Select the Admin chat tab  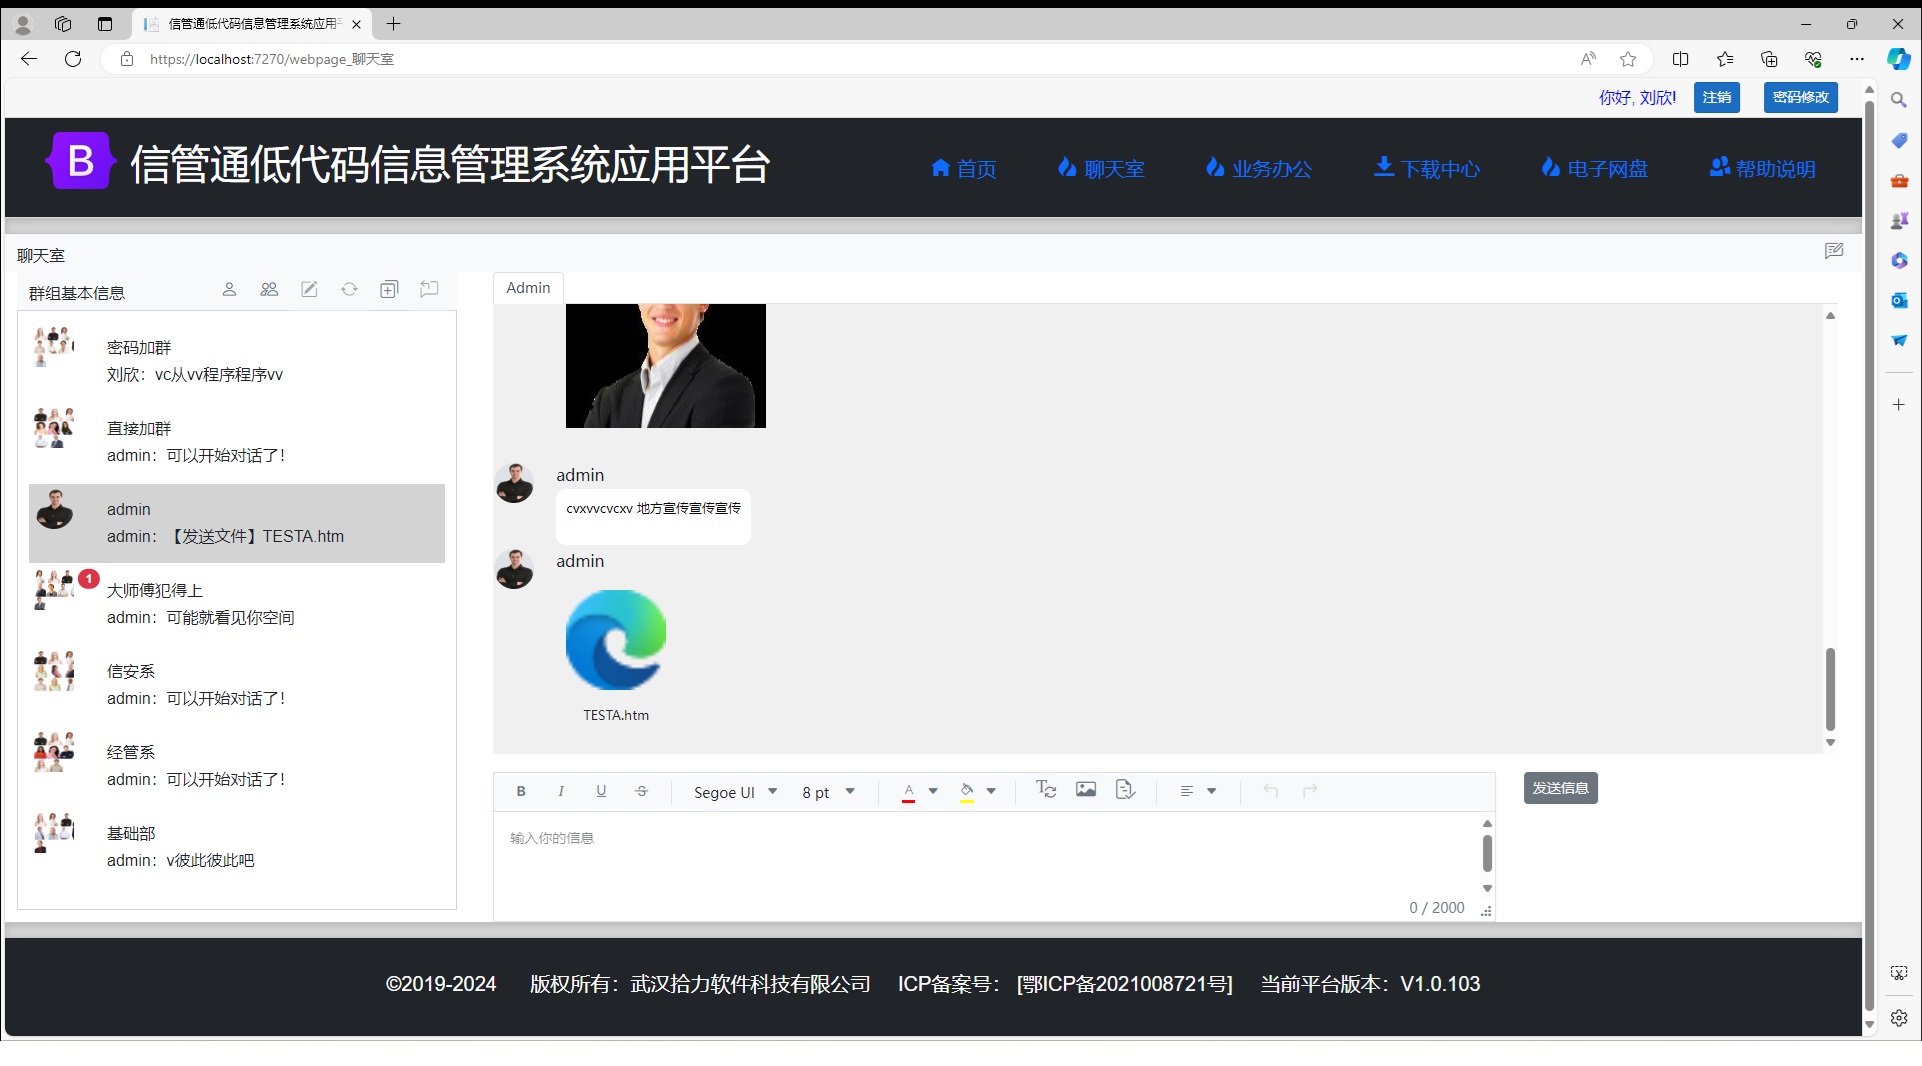(x=527, y=287)
